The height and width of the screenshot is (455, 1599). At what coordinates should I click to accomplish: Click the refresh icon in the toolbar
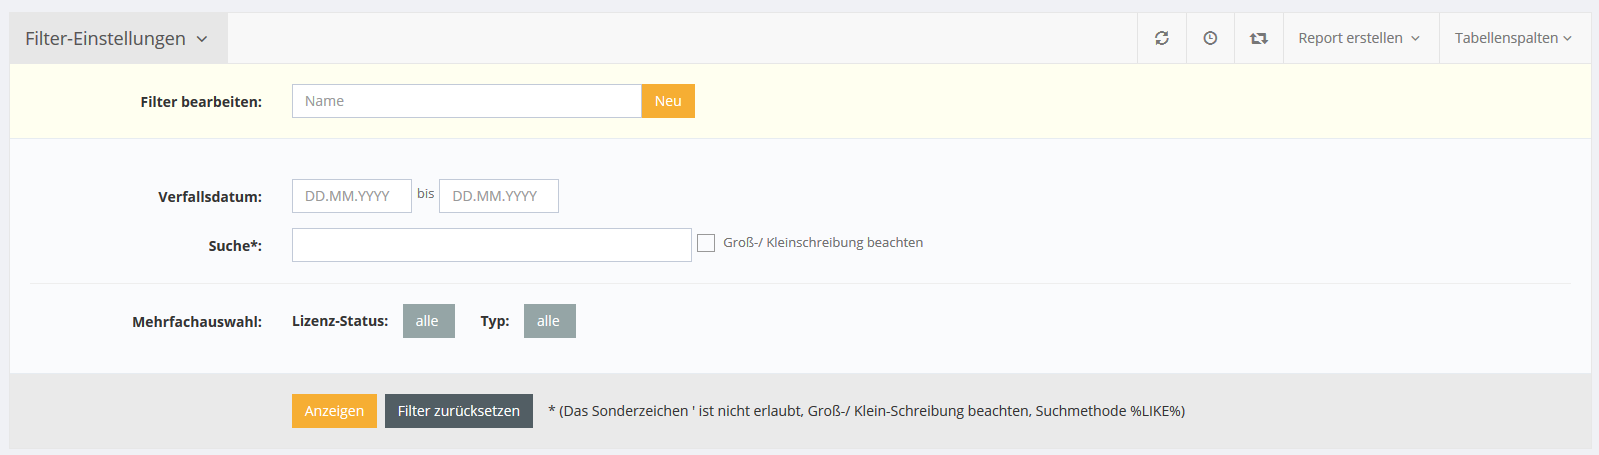click(1161, 38)
